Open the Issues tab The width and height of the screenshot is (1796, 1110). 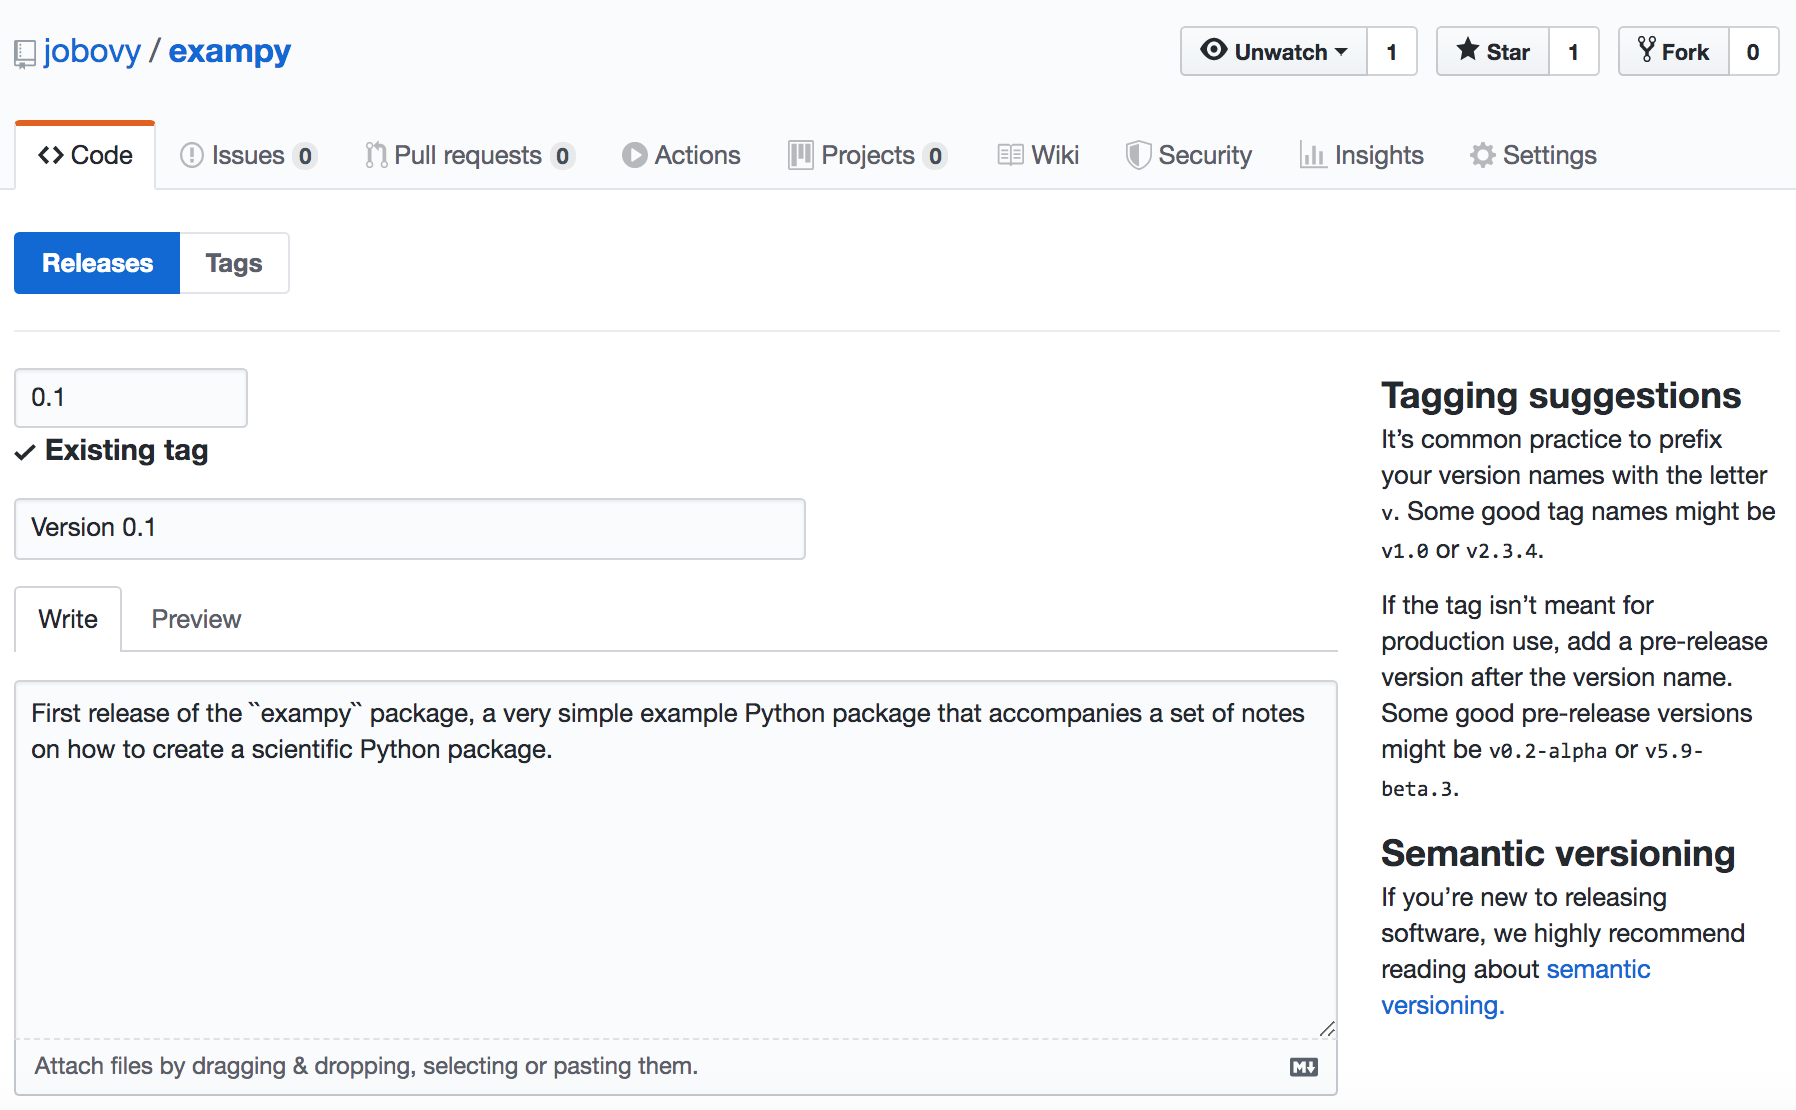248,155
